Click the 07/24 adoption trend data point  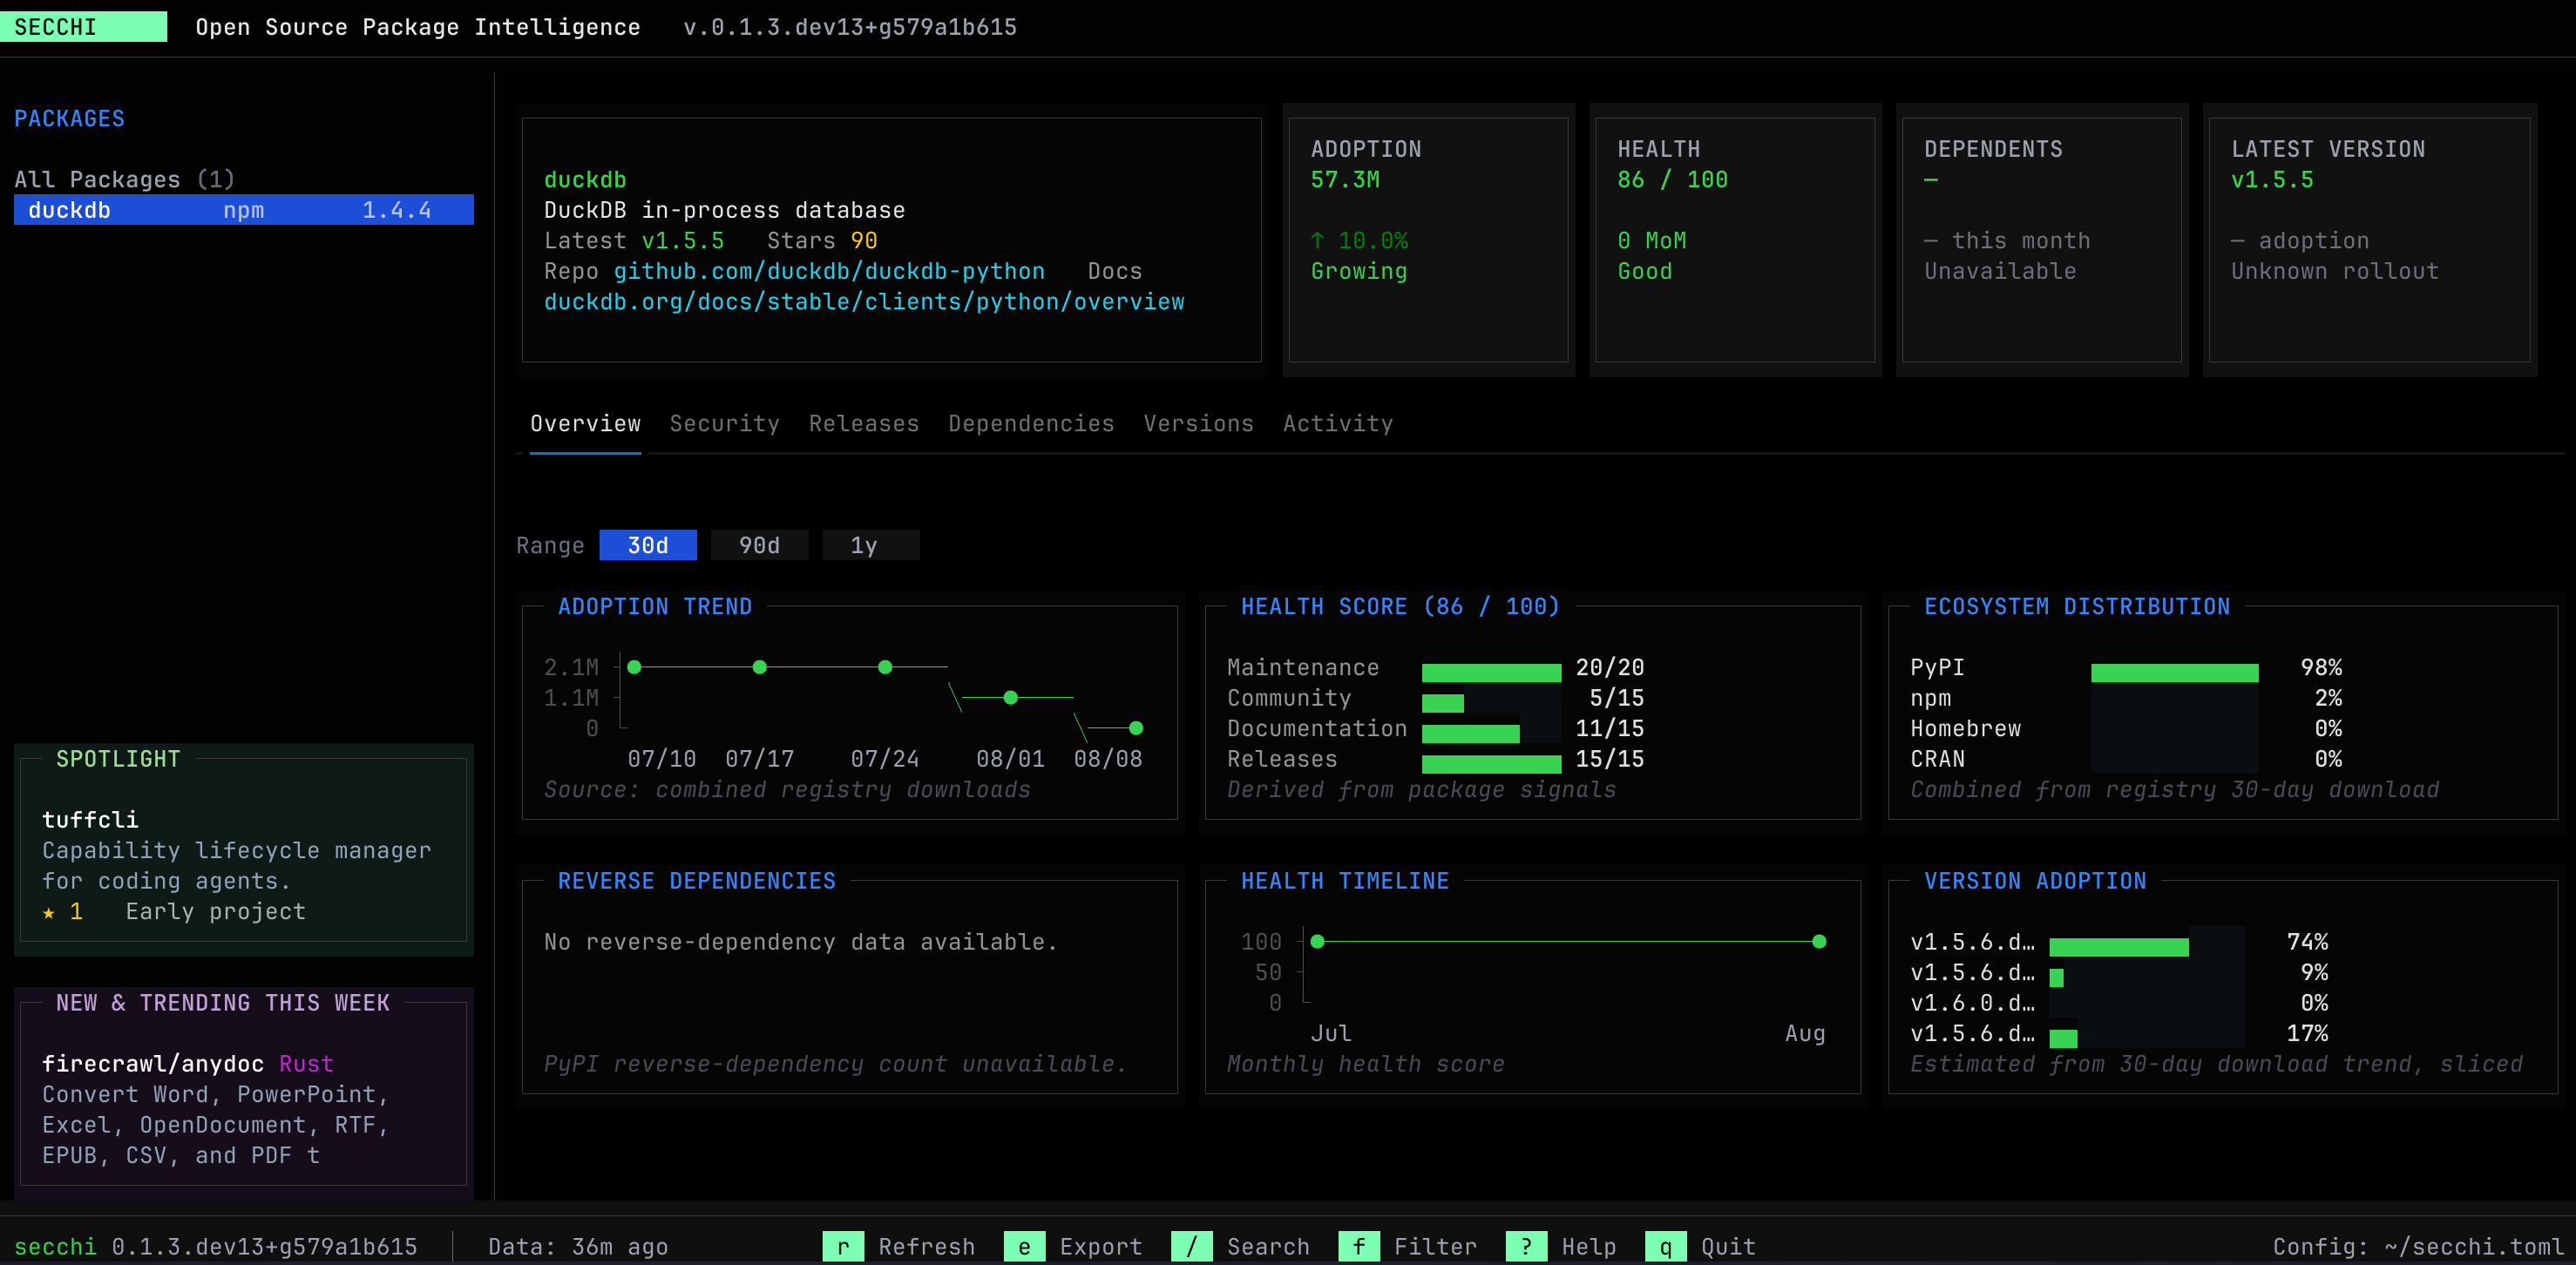[885, 667]
